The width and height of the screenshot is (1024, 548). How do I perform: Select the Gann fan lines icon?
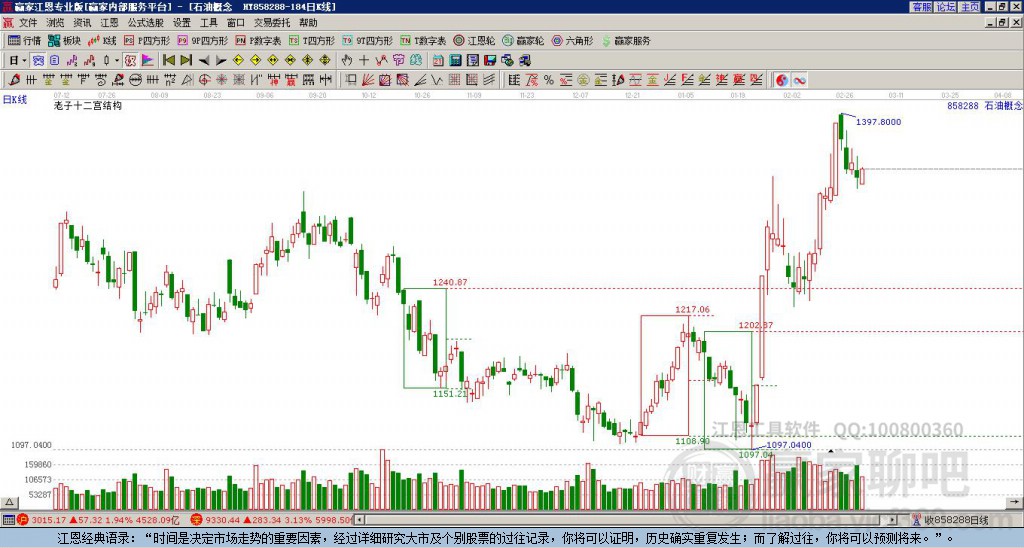point(368,80)
